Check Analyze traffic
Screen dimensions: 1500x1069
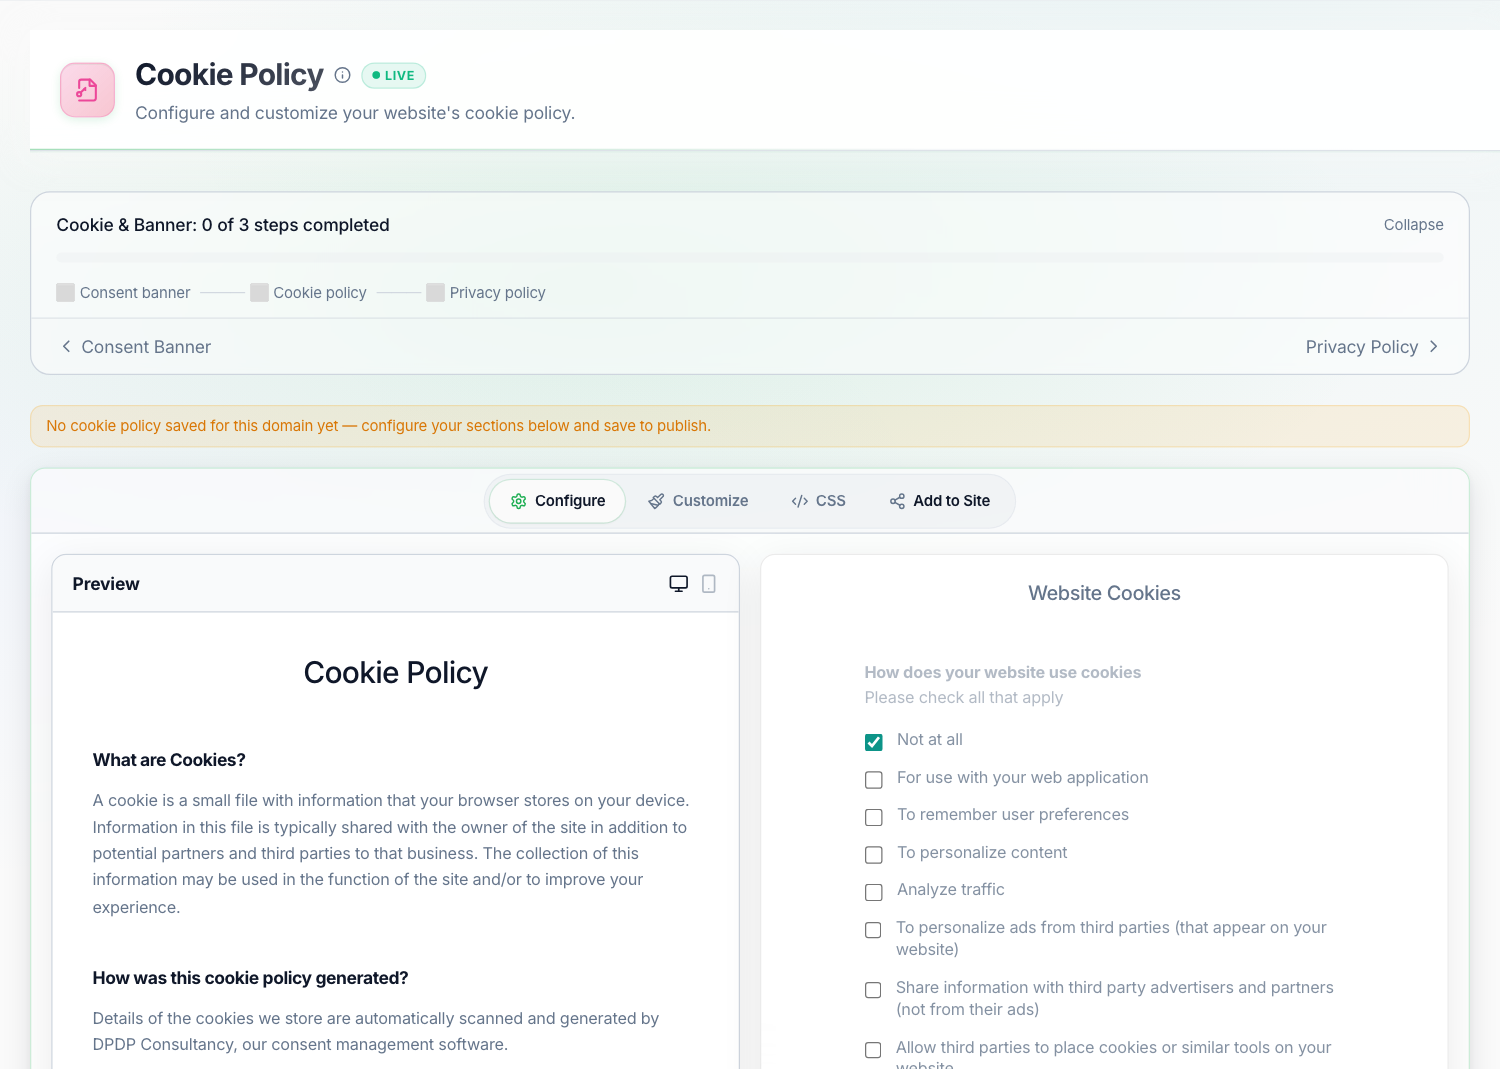(874, 892)
